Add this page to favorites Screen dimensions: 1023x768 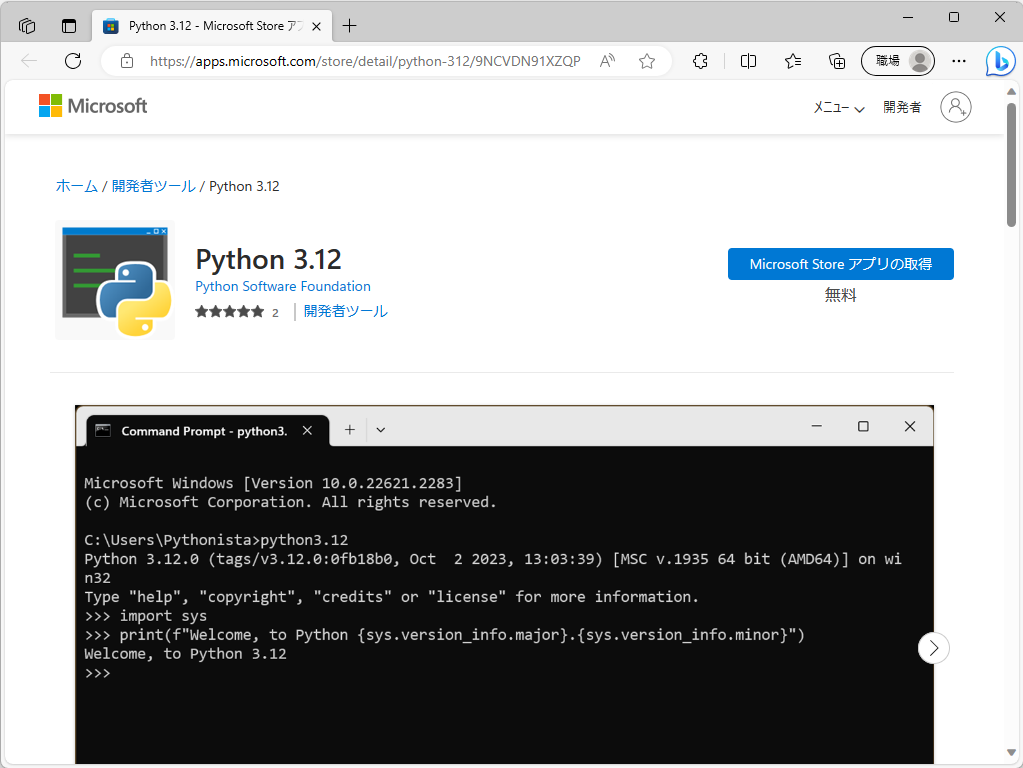(646, 61)
